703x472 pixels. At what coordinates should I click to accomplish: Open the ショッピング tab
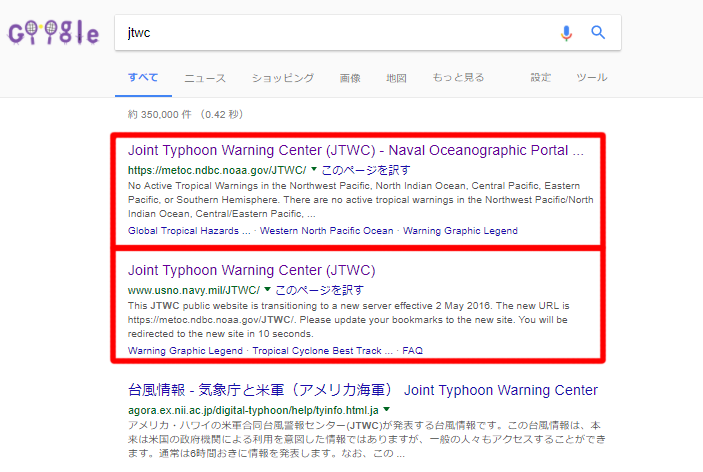click(283, 78)
